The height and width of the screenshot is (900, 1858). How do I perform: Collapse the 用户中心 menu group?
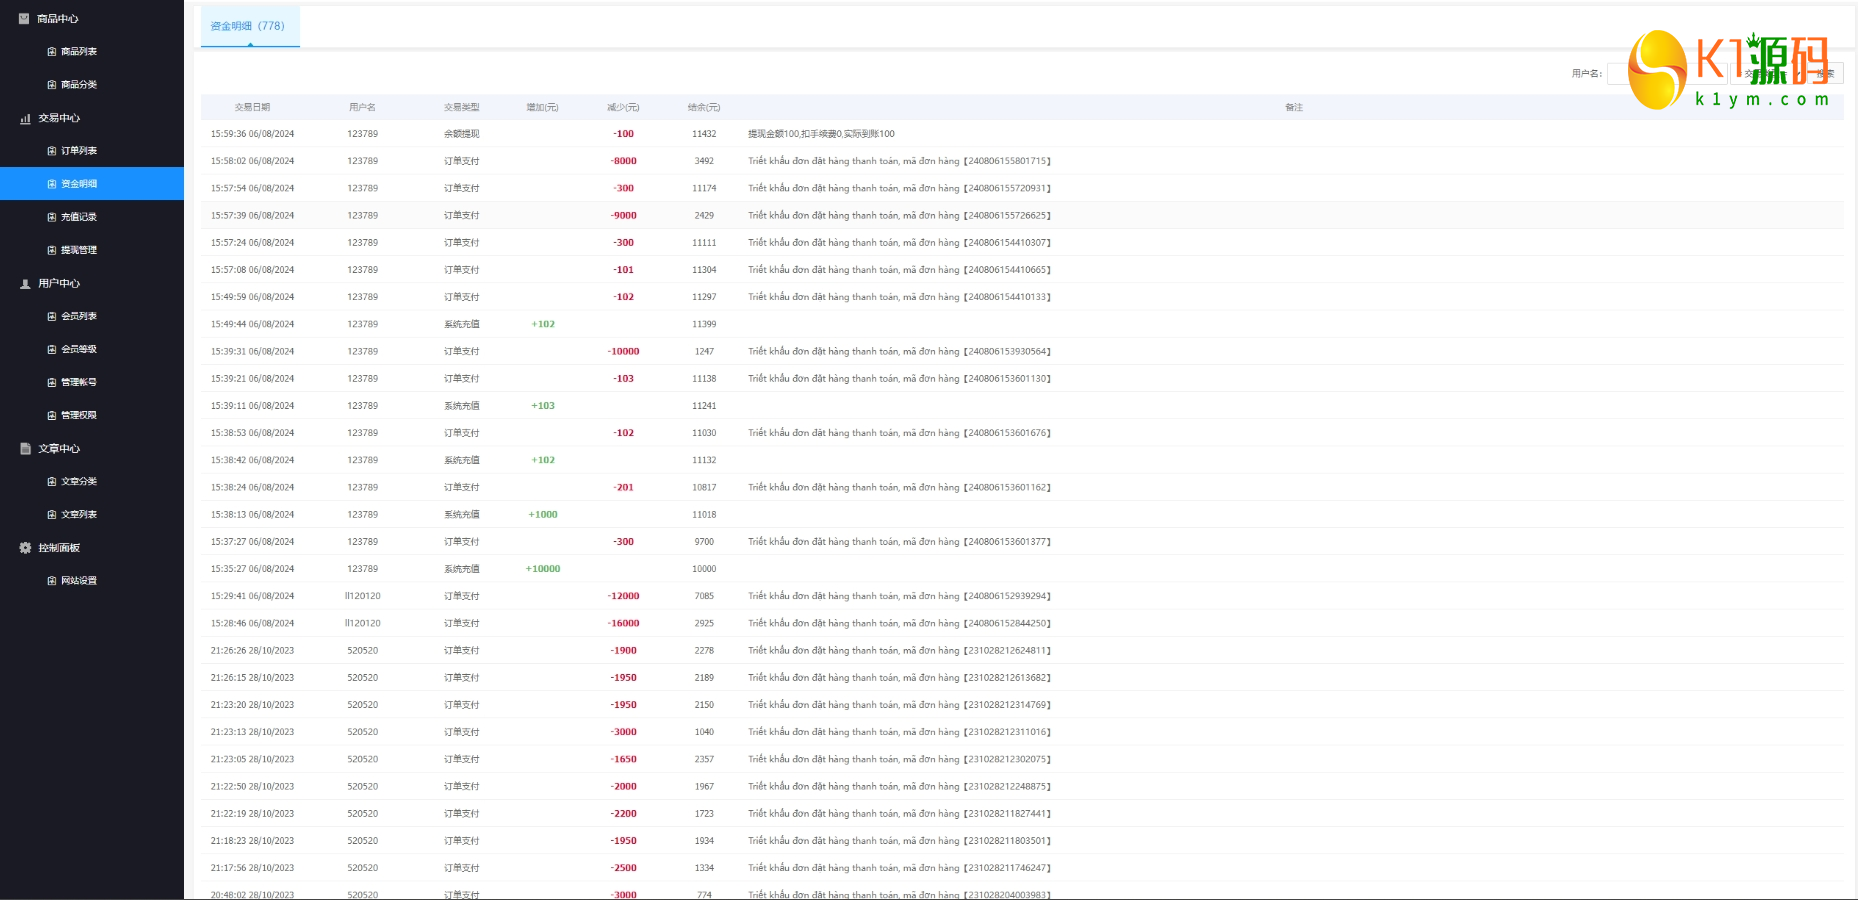(59, 284)
